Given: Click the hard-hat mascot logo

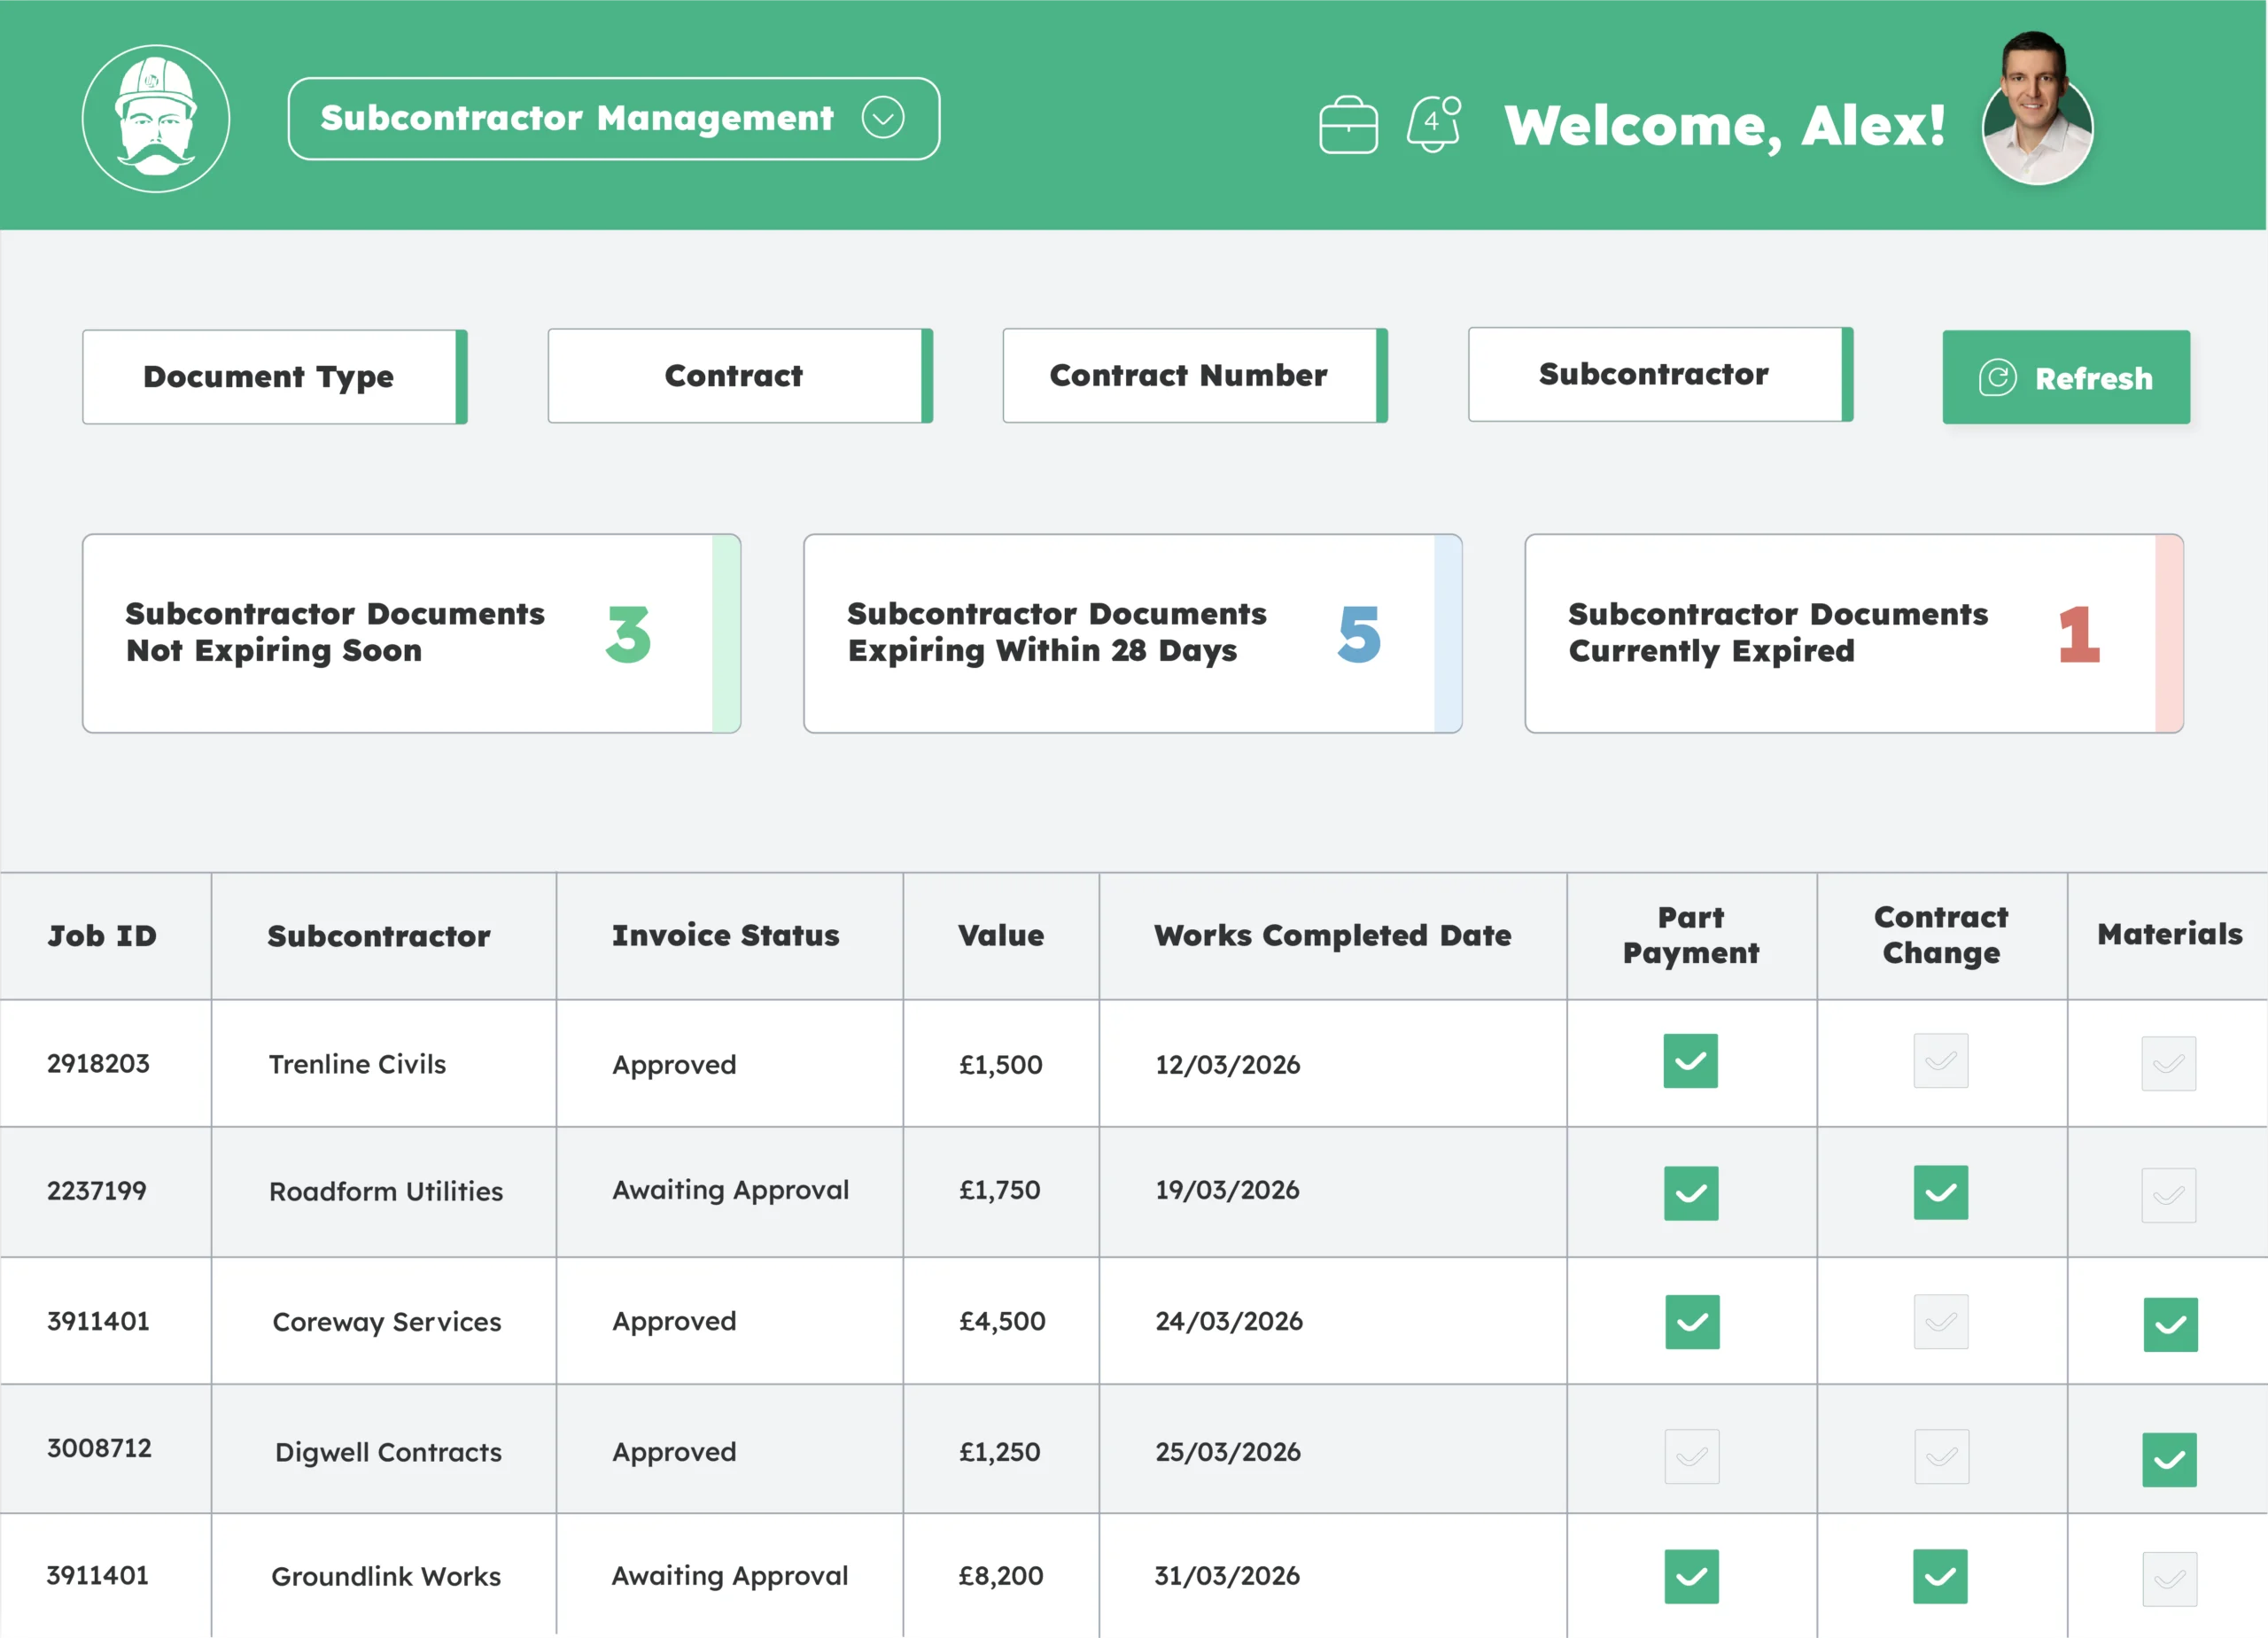Looking at the screenshot, I should point(156,118).
